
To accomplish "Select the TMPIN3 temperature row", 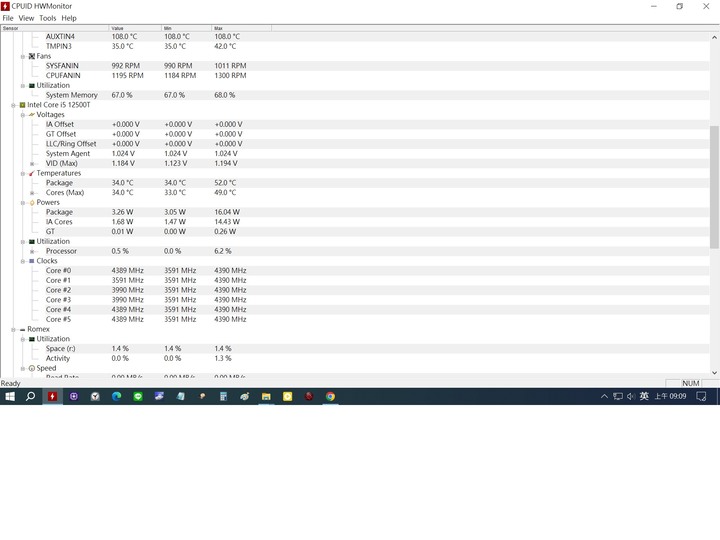I will [x=355, y=46].
